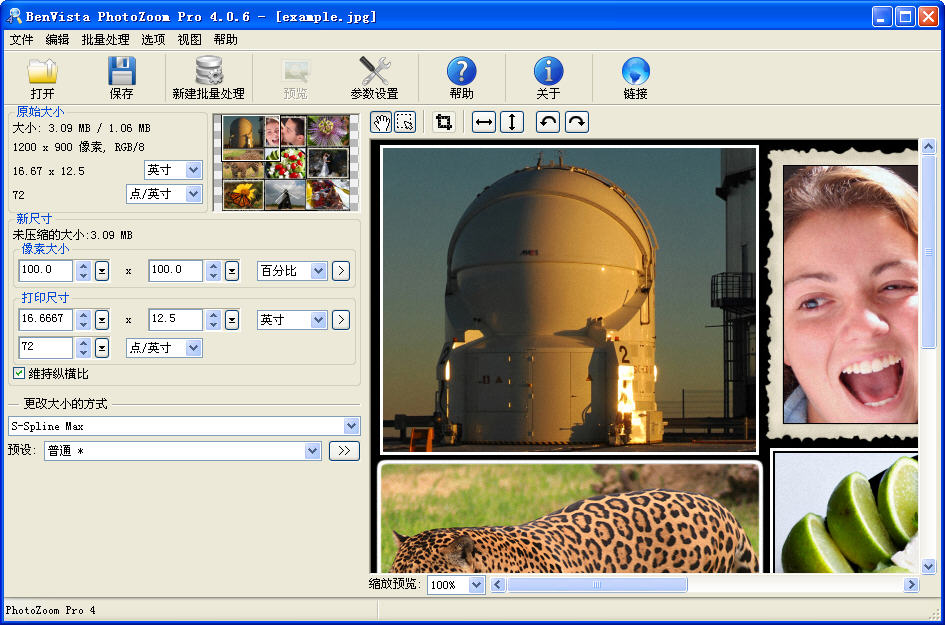Open the 批量处理 menu
This screenshot has width=945, height=625.
pyautogui.click(x=105, y=40)
